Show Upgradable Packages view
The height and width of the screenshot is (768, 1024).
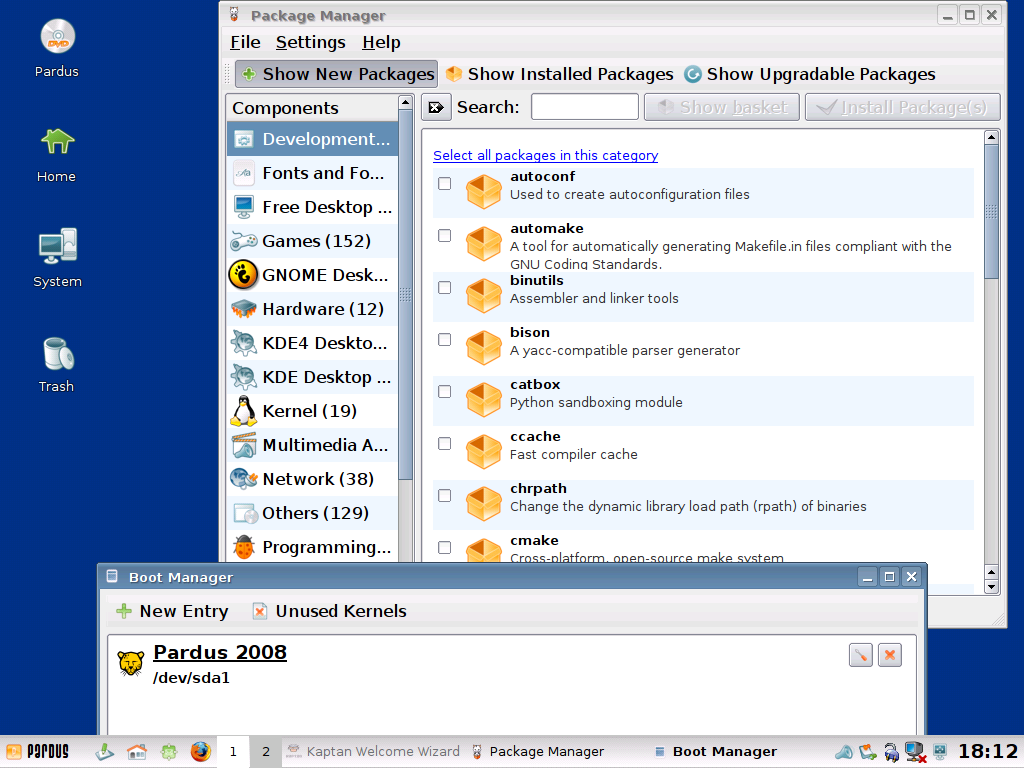(x=810, y=74)
